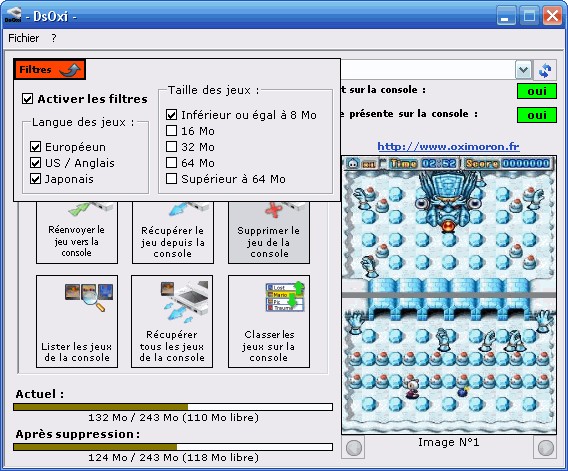This screenshot has height=471, width=568.
Task: Click the DsOxi title bar logo
Action: [x=13, y=15]
